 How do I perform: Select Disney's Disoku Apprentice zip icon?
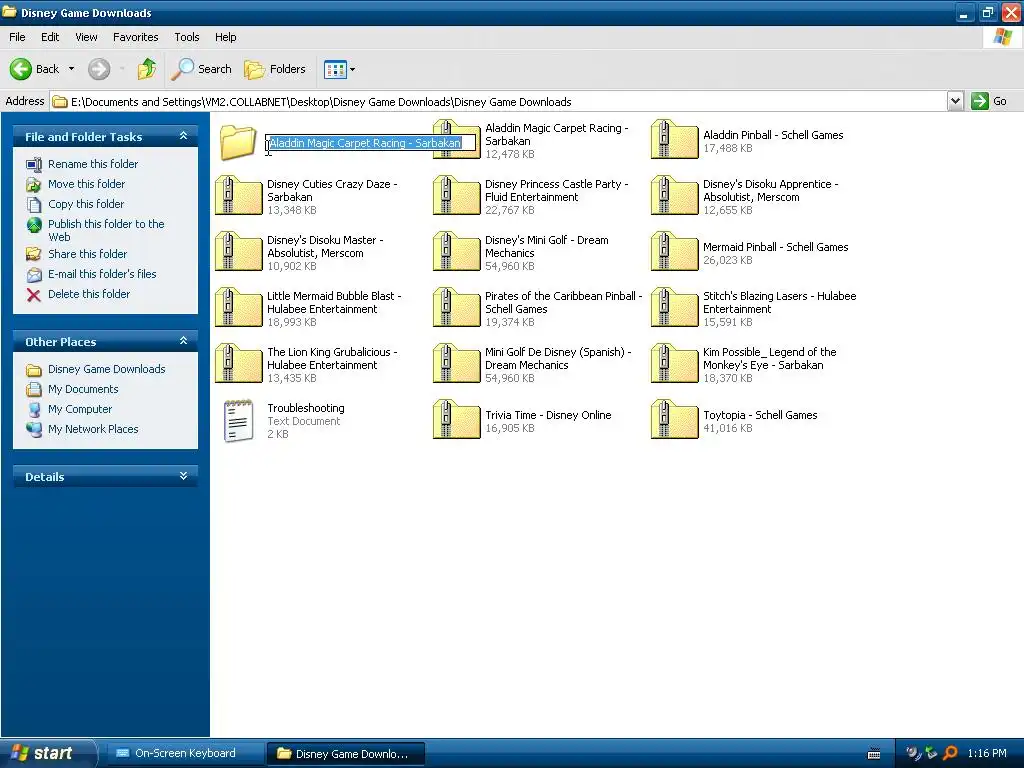[674, 196]
